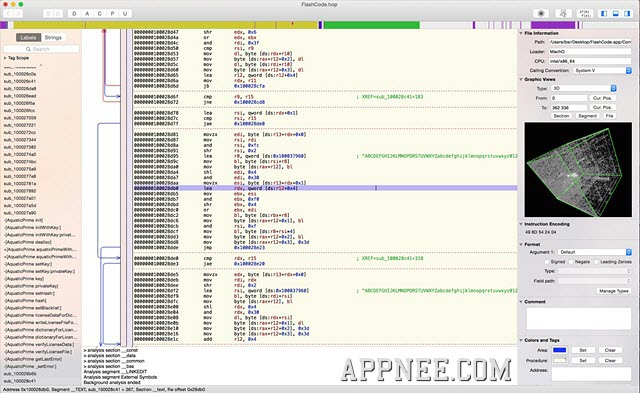Open the Graphic Views Type dropdown
640x393 pixels.
583,88
